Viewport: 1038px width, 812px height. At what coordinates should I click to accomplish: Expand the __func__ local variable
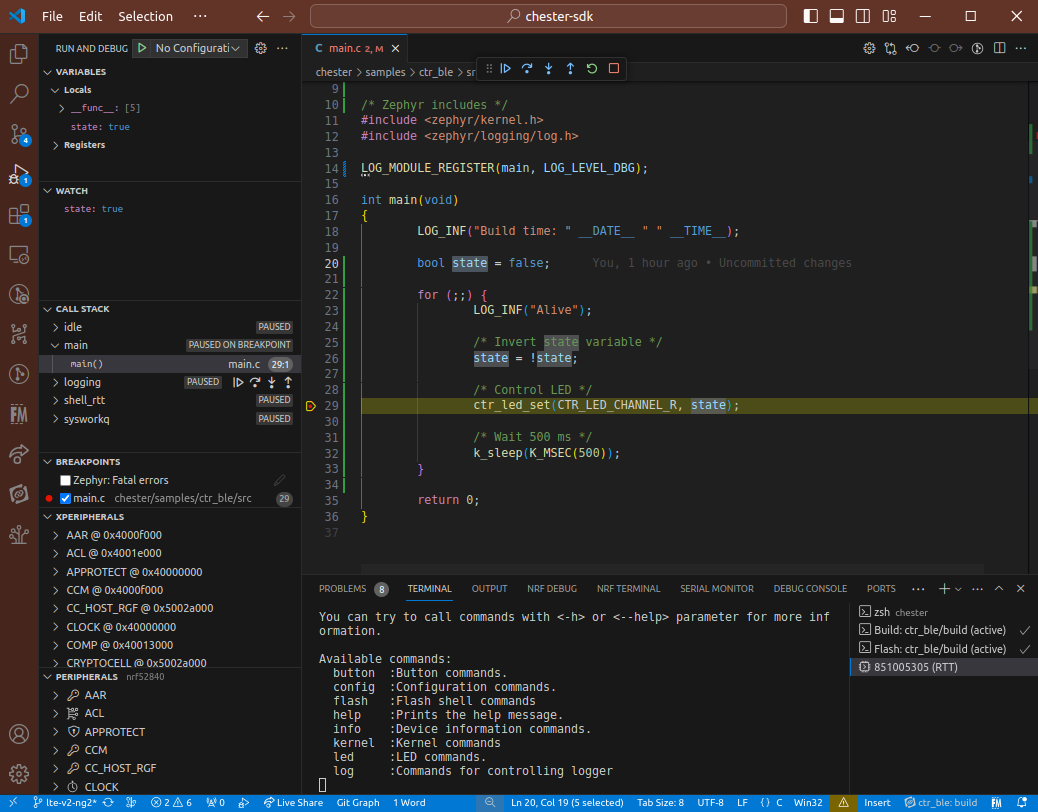point(62,108)
